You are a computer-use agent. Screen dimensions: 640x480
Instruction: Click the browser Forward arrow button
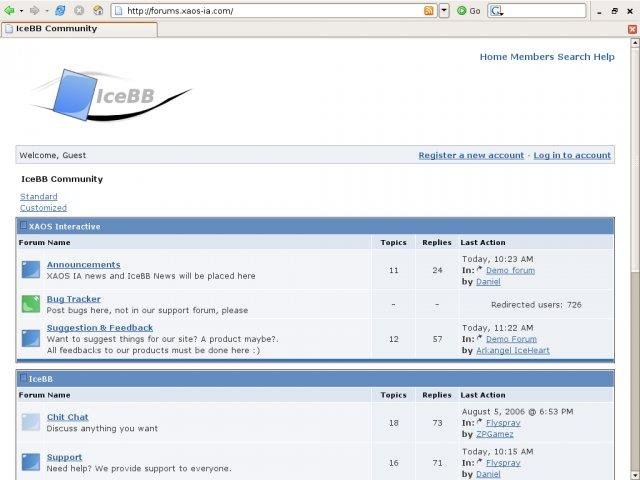tap(34, 11)
